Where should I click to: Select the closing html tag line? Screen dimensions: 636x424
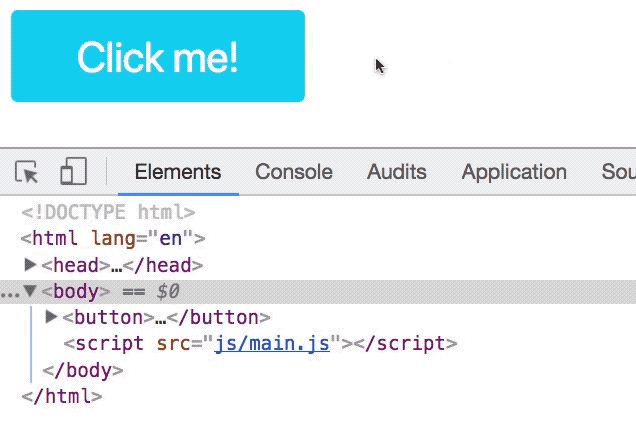pyautogui.click(x=62, y=396)
